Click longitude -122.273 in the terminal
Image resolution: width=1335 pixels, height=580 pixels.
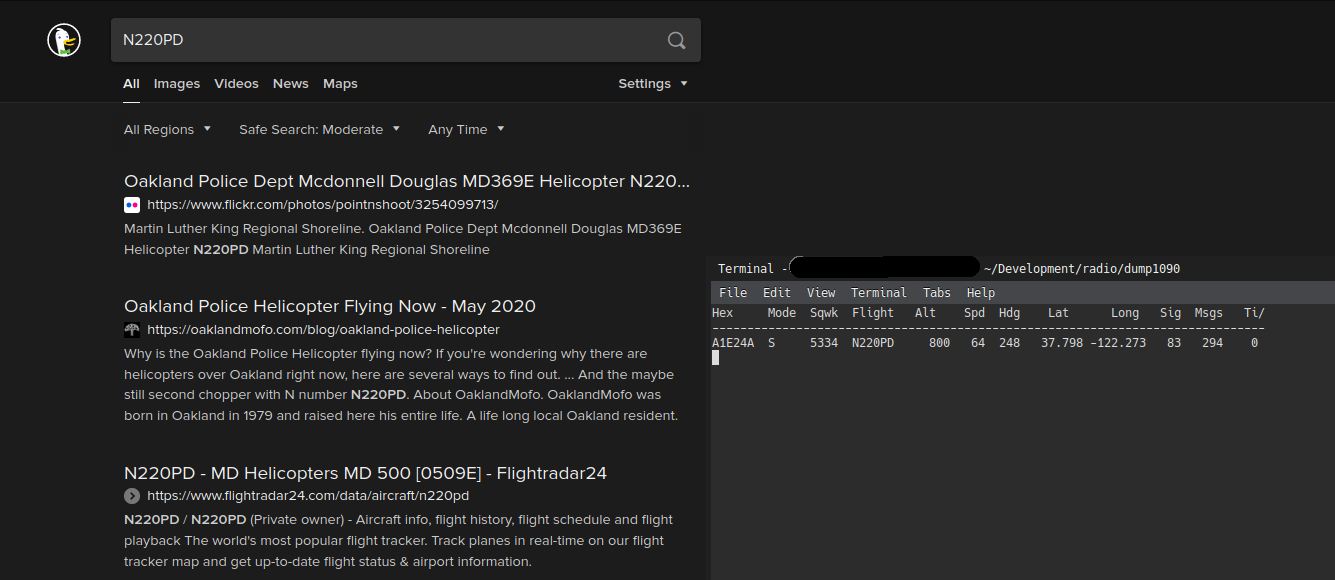tap(1118, 343)
